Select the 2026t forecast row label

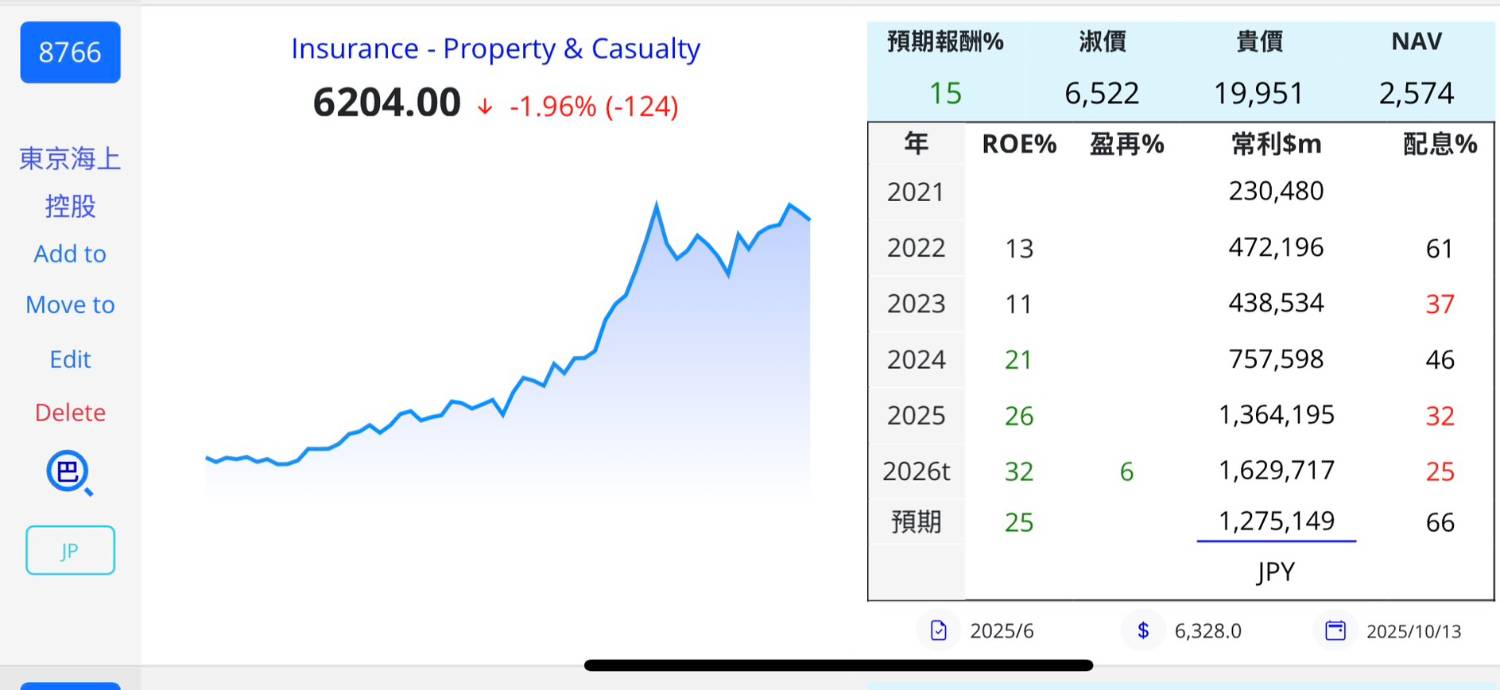point(916,471)
